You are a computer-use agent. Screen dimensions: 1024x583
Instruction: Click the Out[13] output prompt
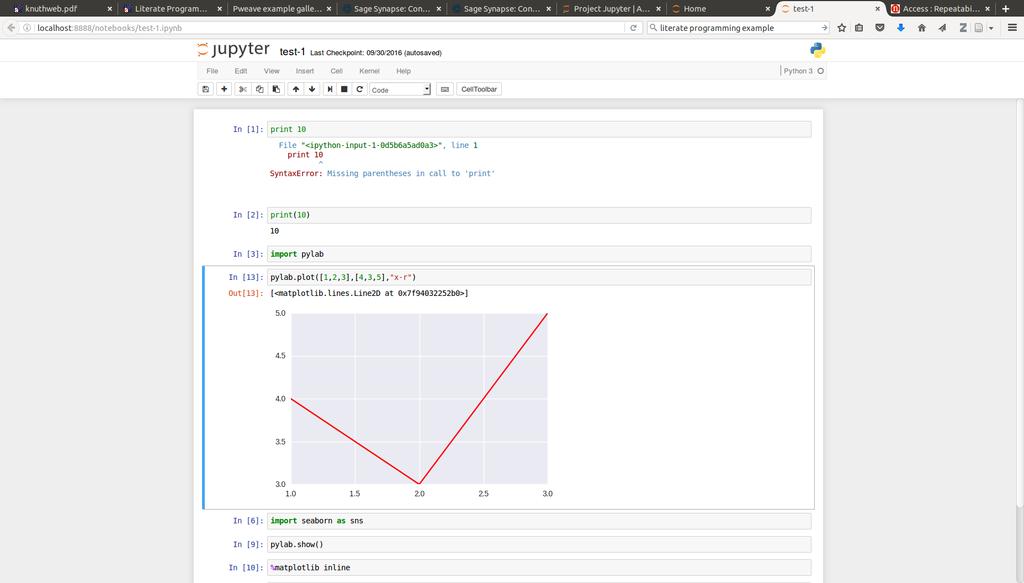point(246,294)
